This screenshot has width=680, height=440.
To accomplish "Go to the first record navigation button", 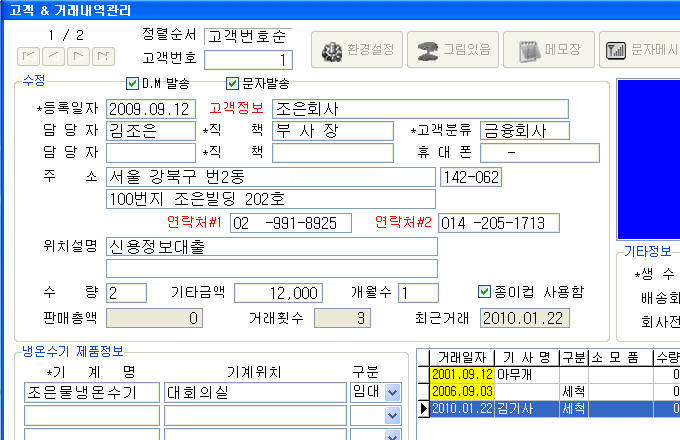I will 28,55.
